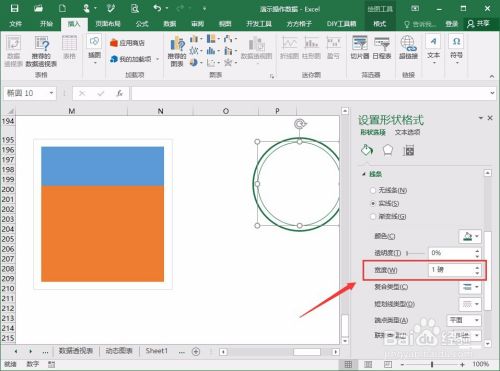Viewport: 500px width, 371px height.
Task: Switch to the Formulas (公式) tab
Action: 142,24
